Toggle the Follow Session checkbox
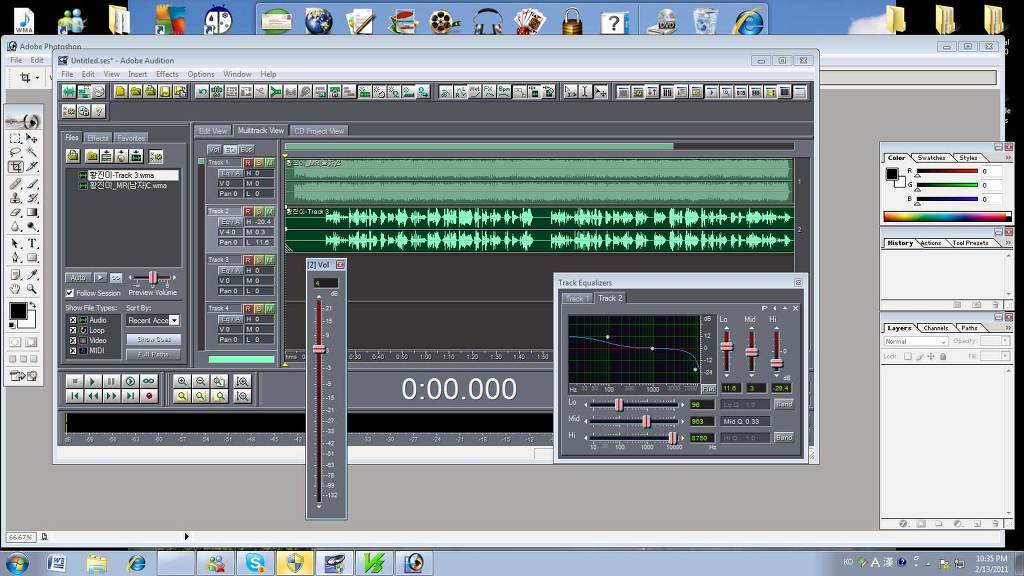The image size is (1024, 576). (70, 293)
